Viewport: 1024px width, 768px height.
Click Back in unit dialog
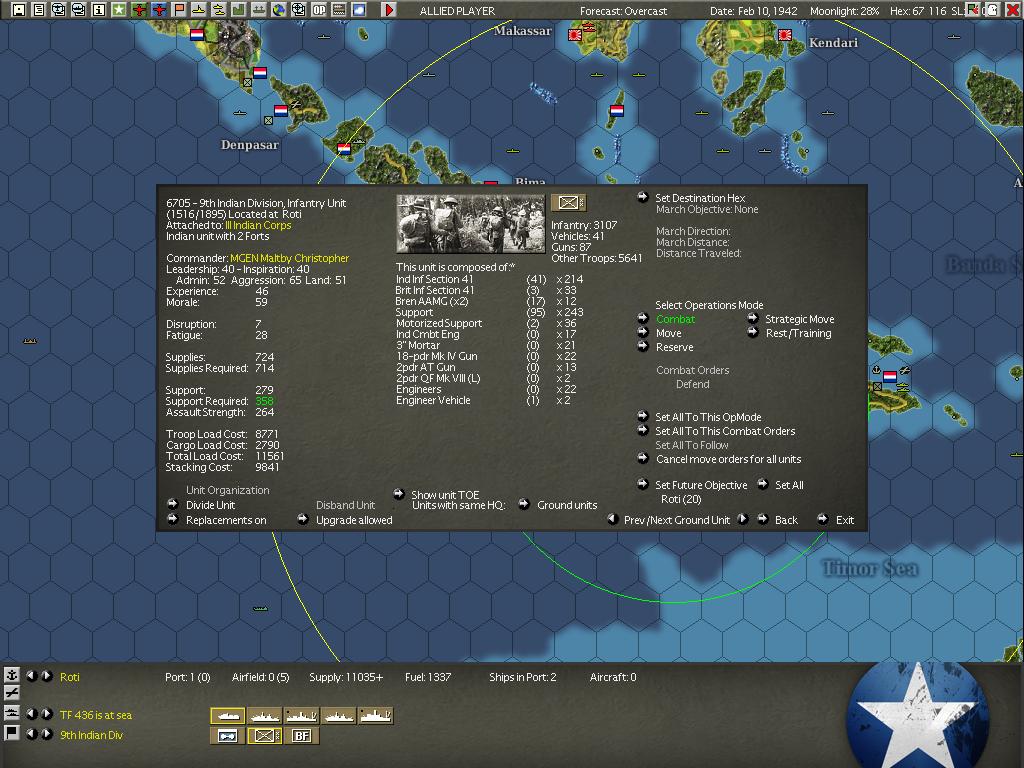[x=786, y=520]
